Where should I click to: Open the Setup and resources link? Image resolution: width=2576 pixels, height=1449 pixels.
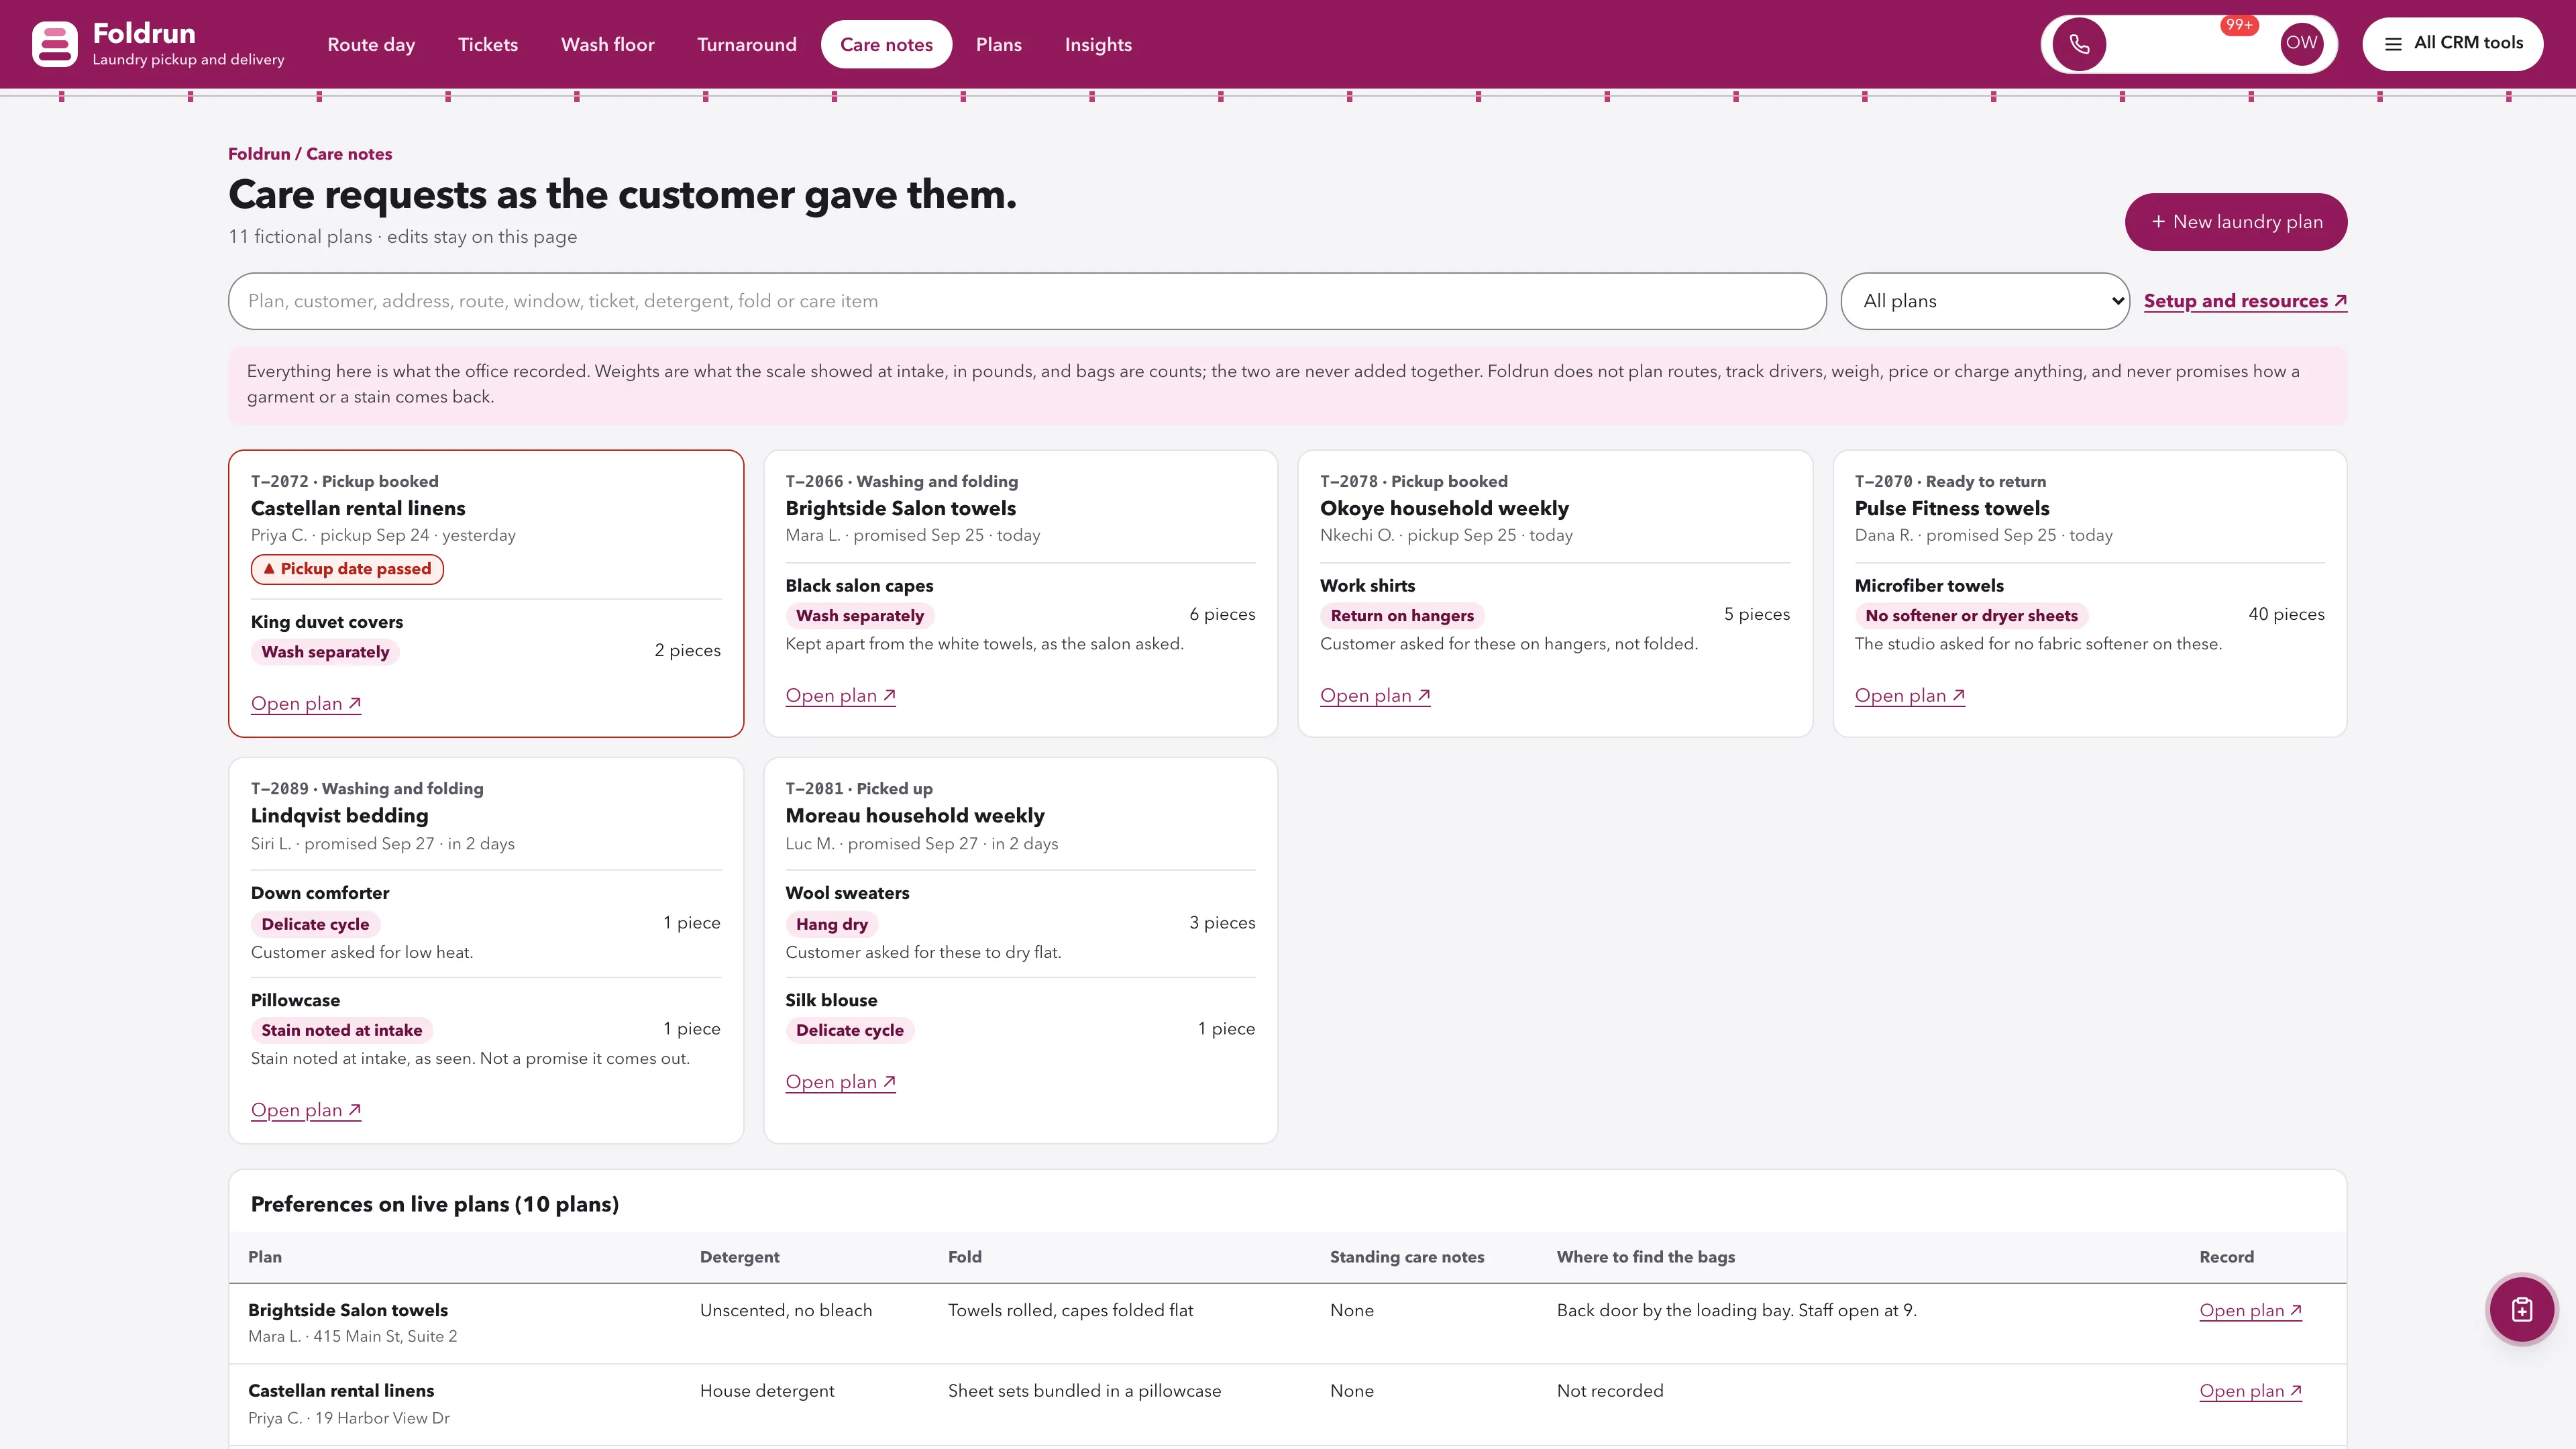2245,301
